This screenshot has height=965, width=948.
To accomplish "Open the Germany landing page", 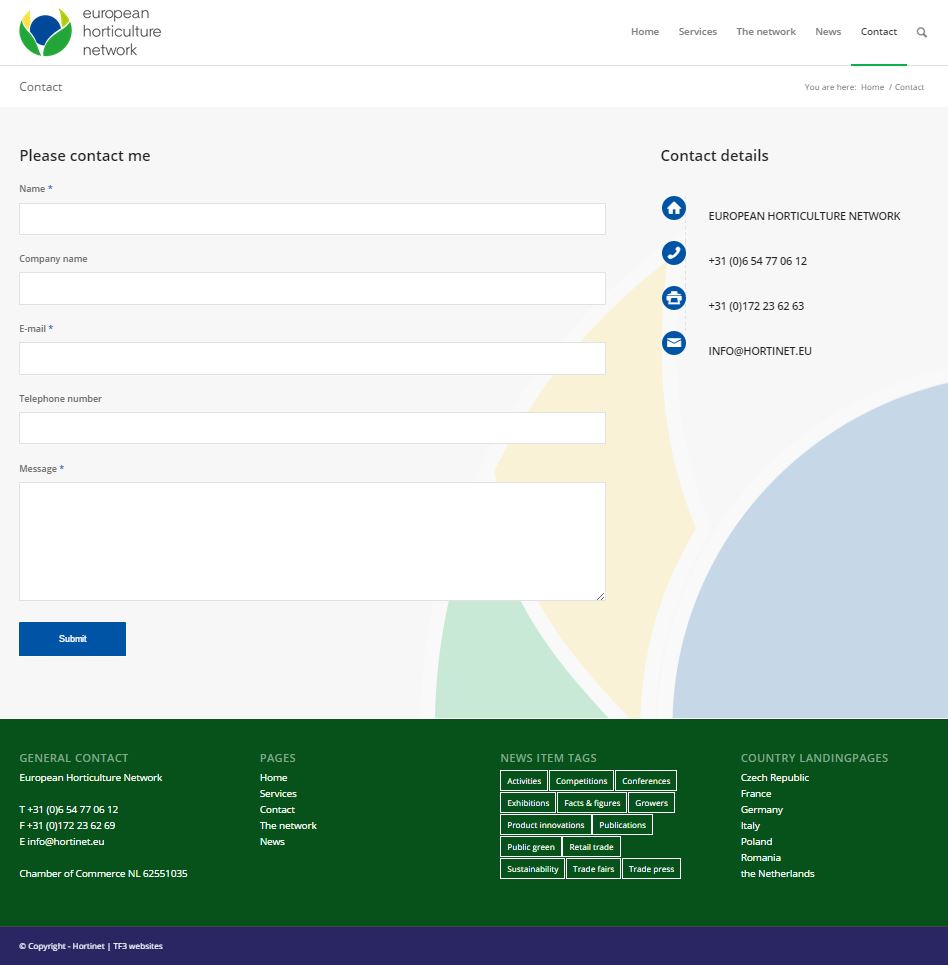I will [761, 809].
